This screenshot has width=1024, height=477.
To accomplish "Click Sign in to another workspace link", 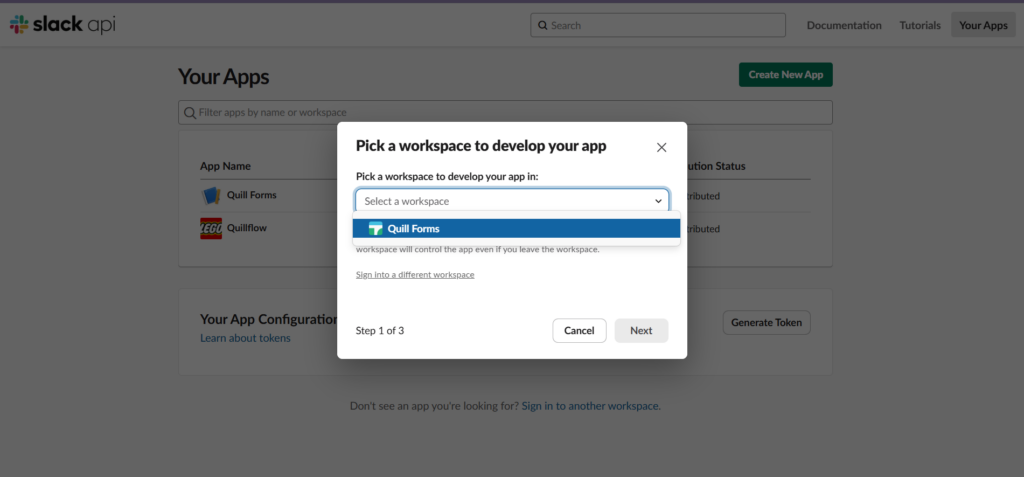I will click(x=590, y=406).
